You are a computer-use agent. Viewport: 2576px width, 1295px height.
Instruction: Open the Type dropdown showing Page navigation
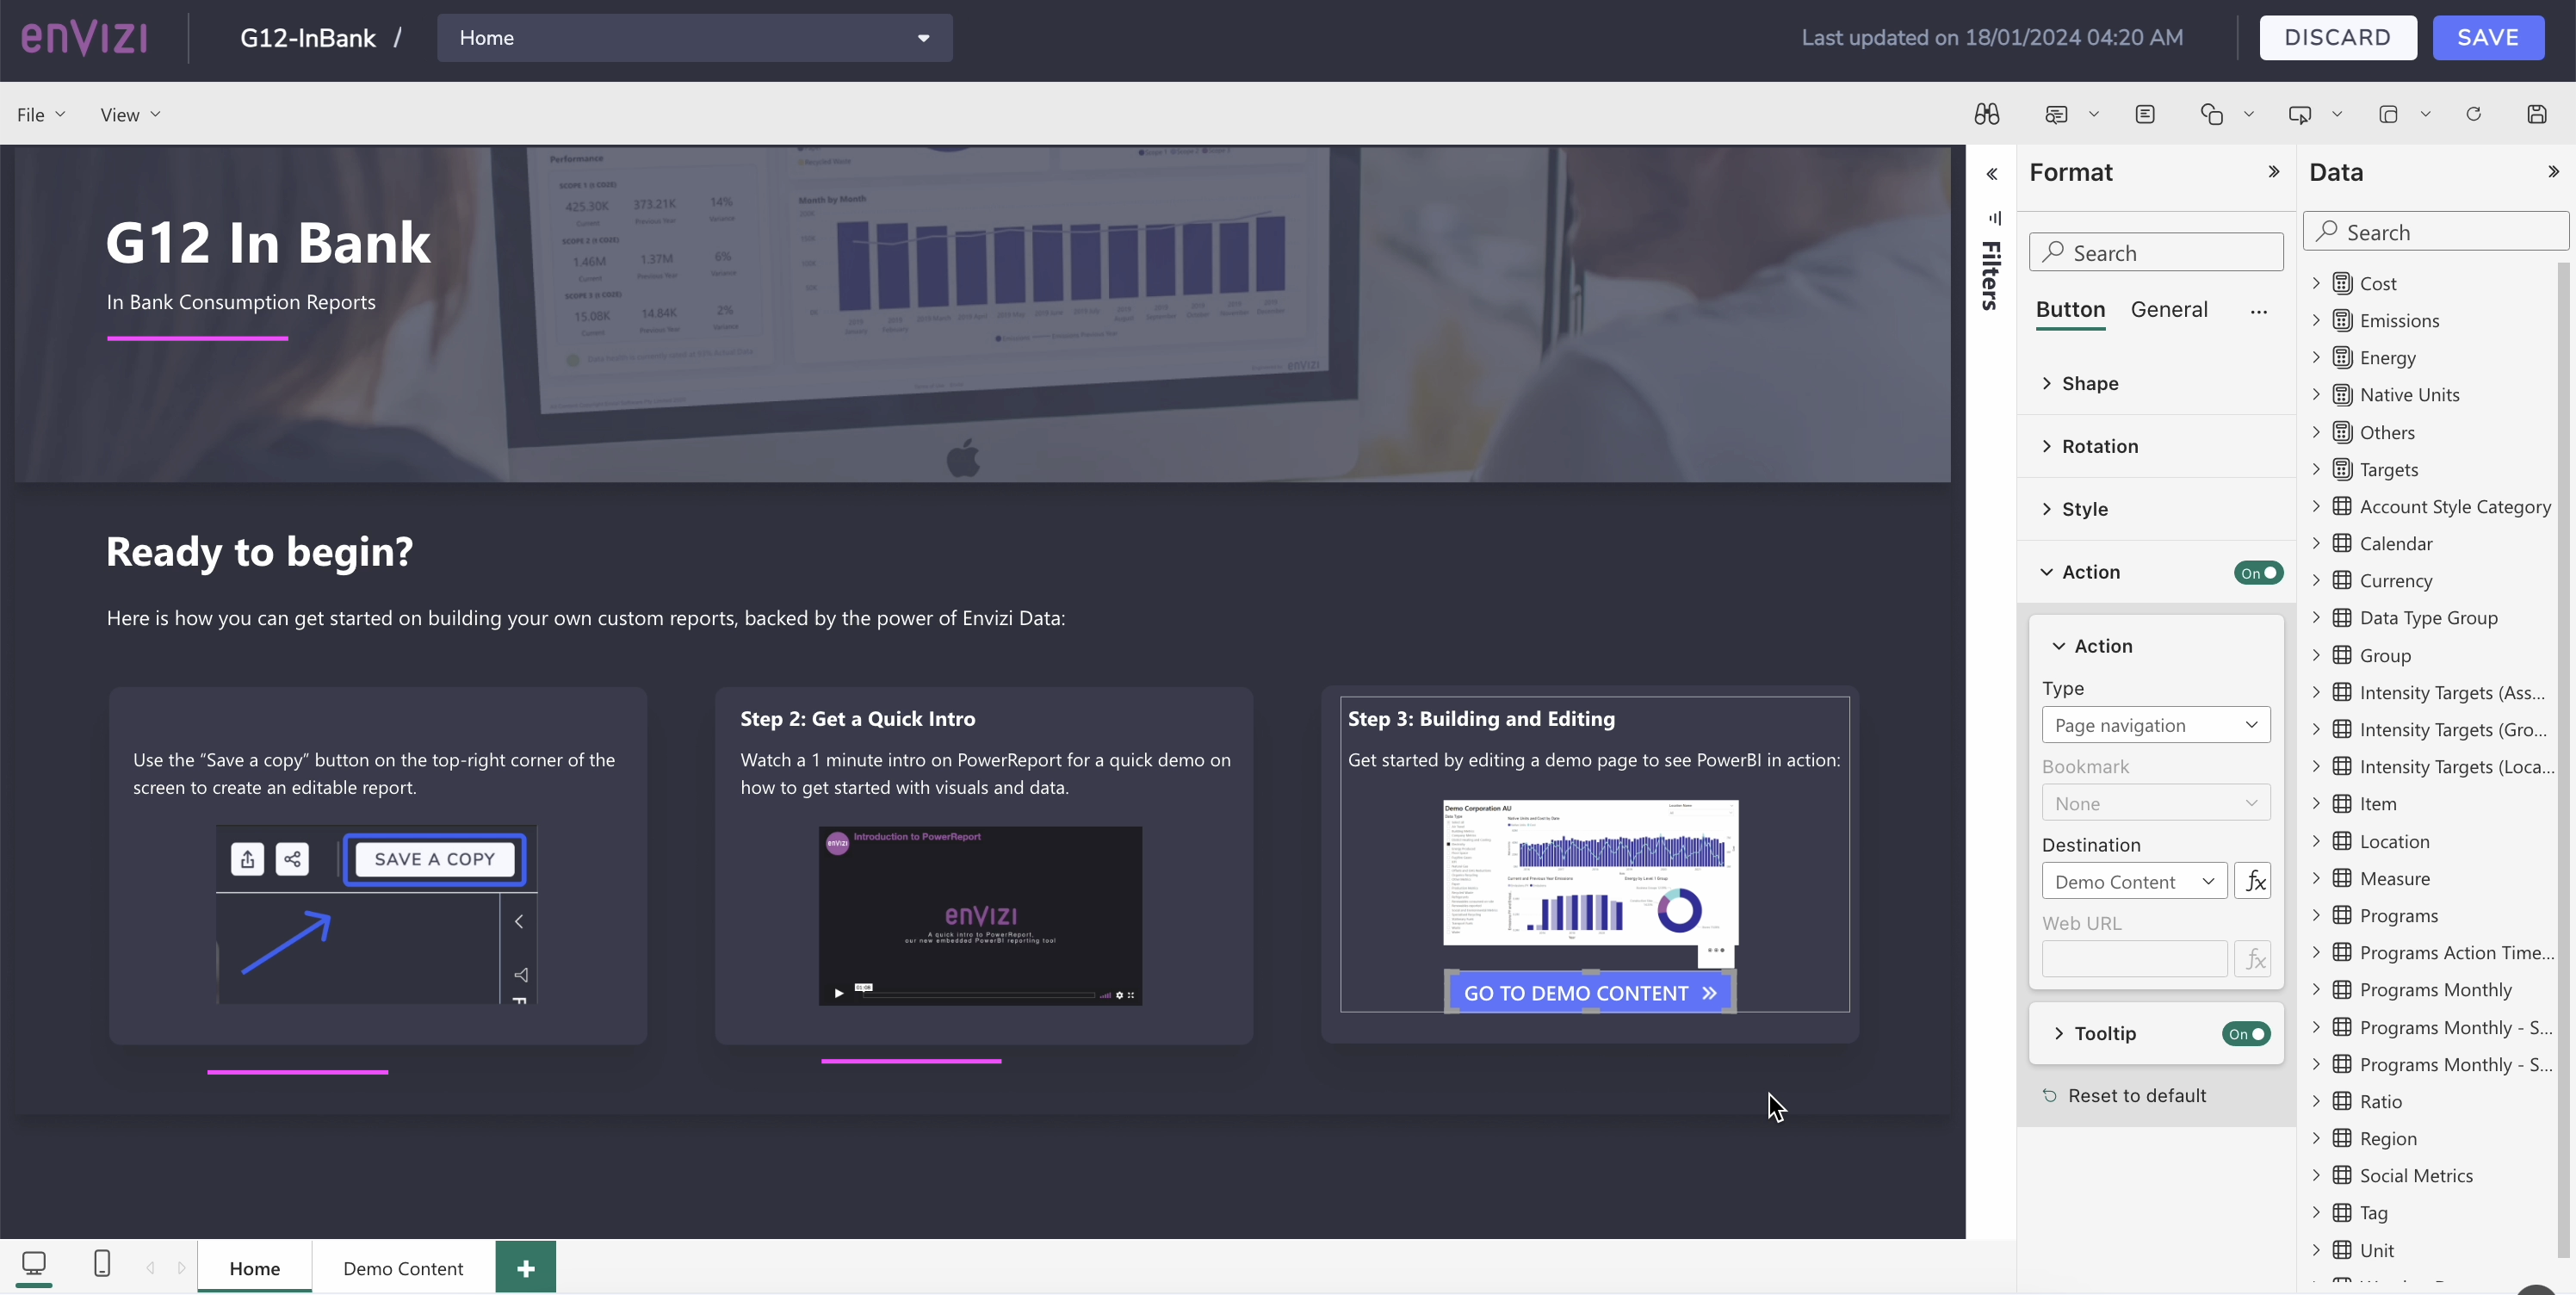(x=2156, y=725)
